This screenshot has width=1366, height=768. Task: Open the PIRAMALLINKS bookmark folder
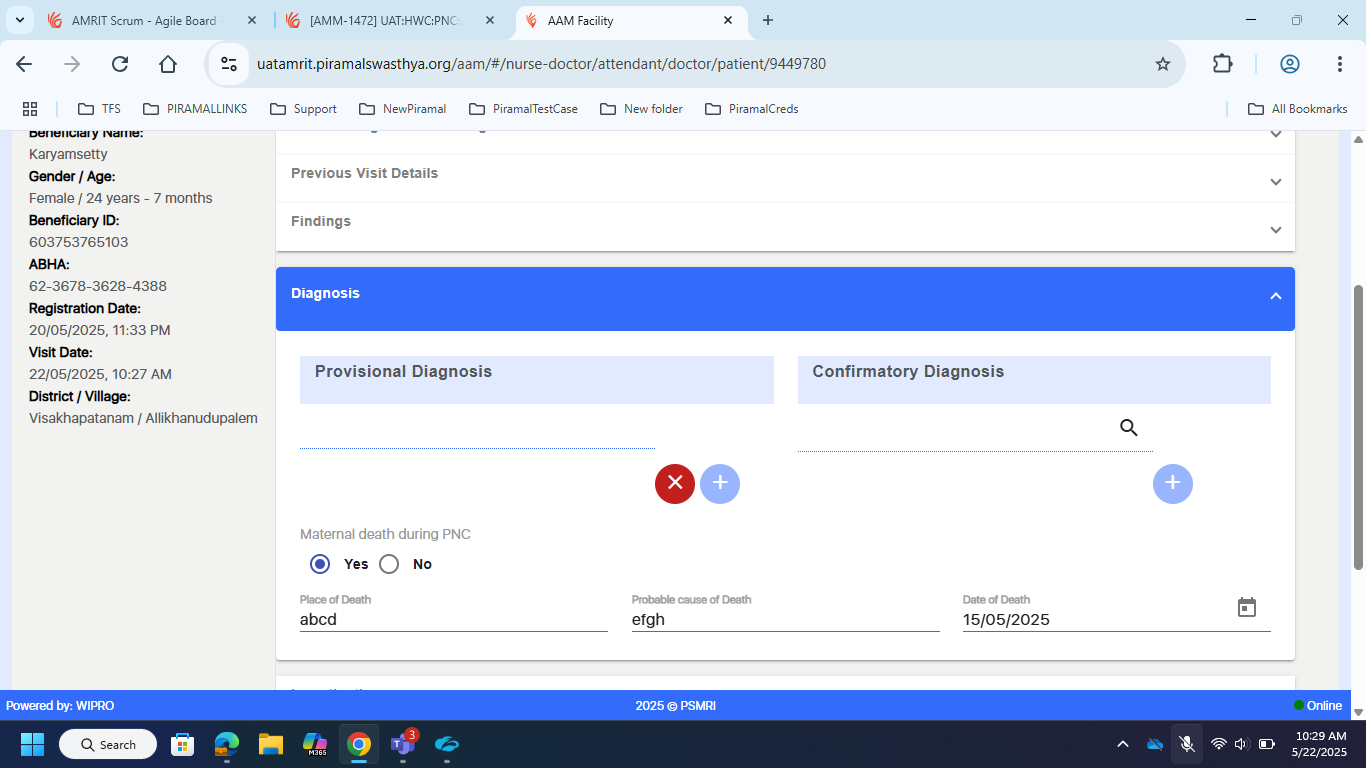pyautogui.click(x=195, y=109)
